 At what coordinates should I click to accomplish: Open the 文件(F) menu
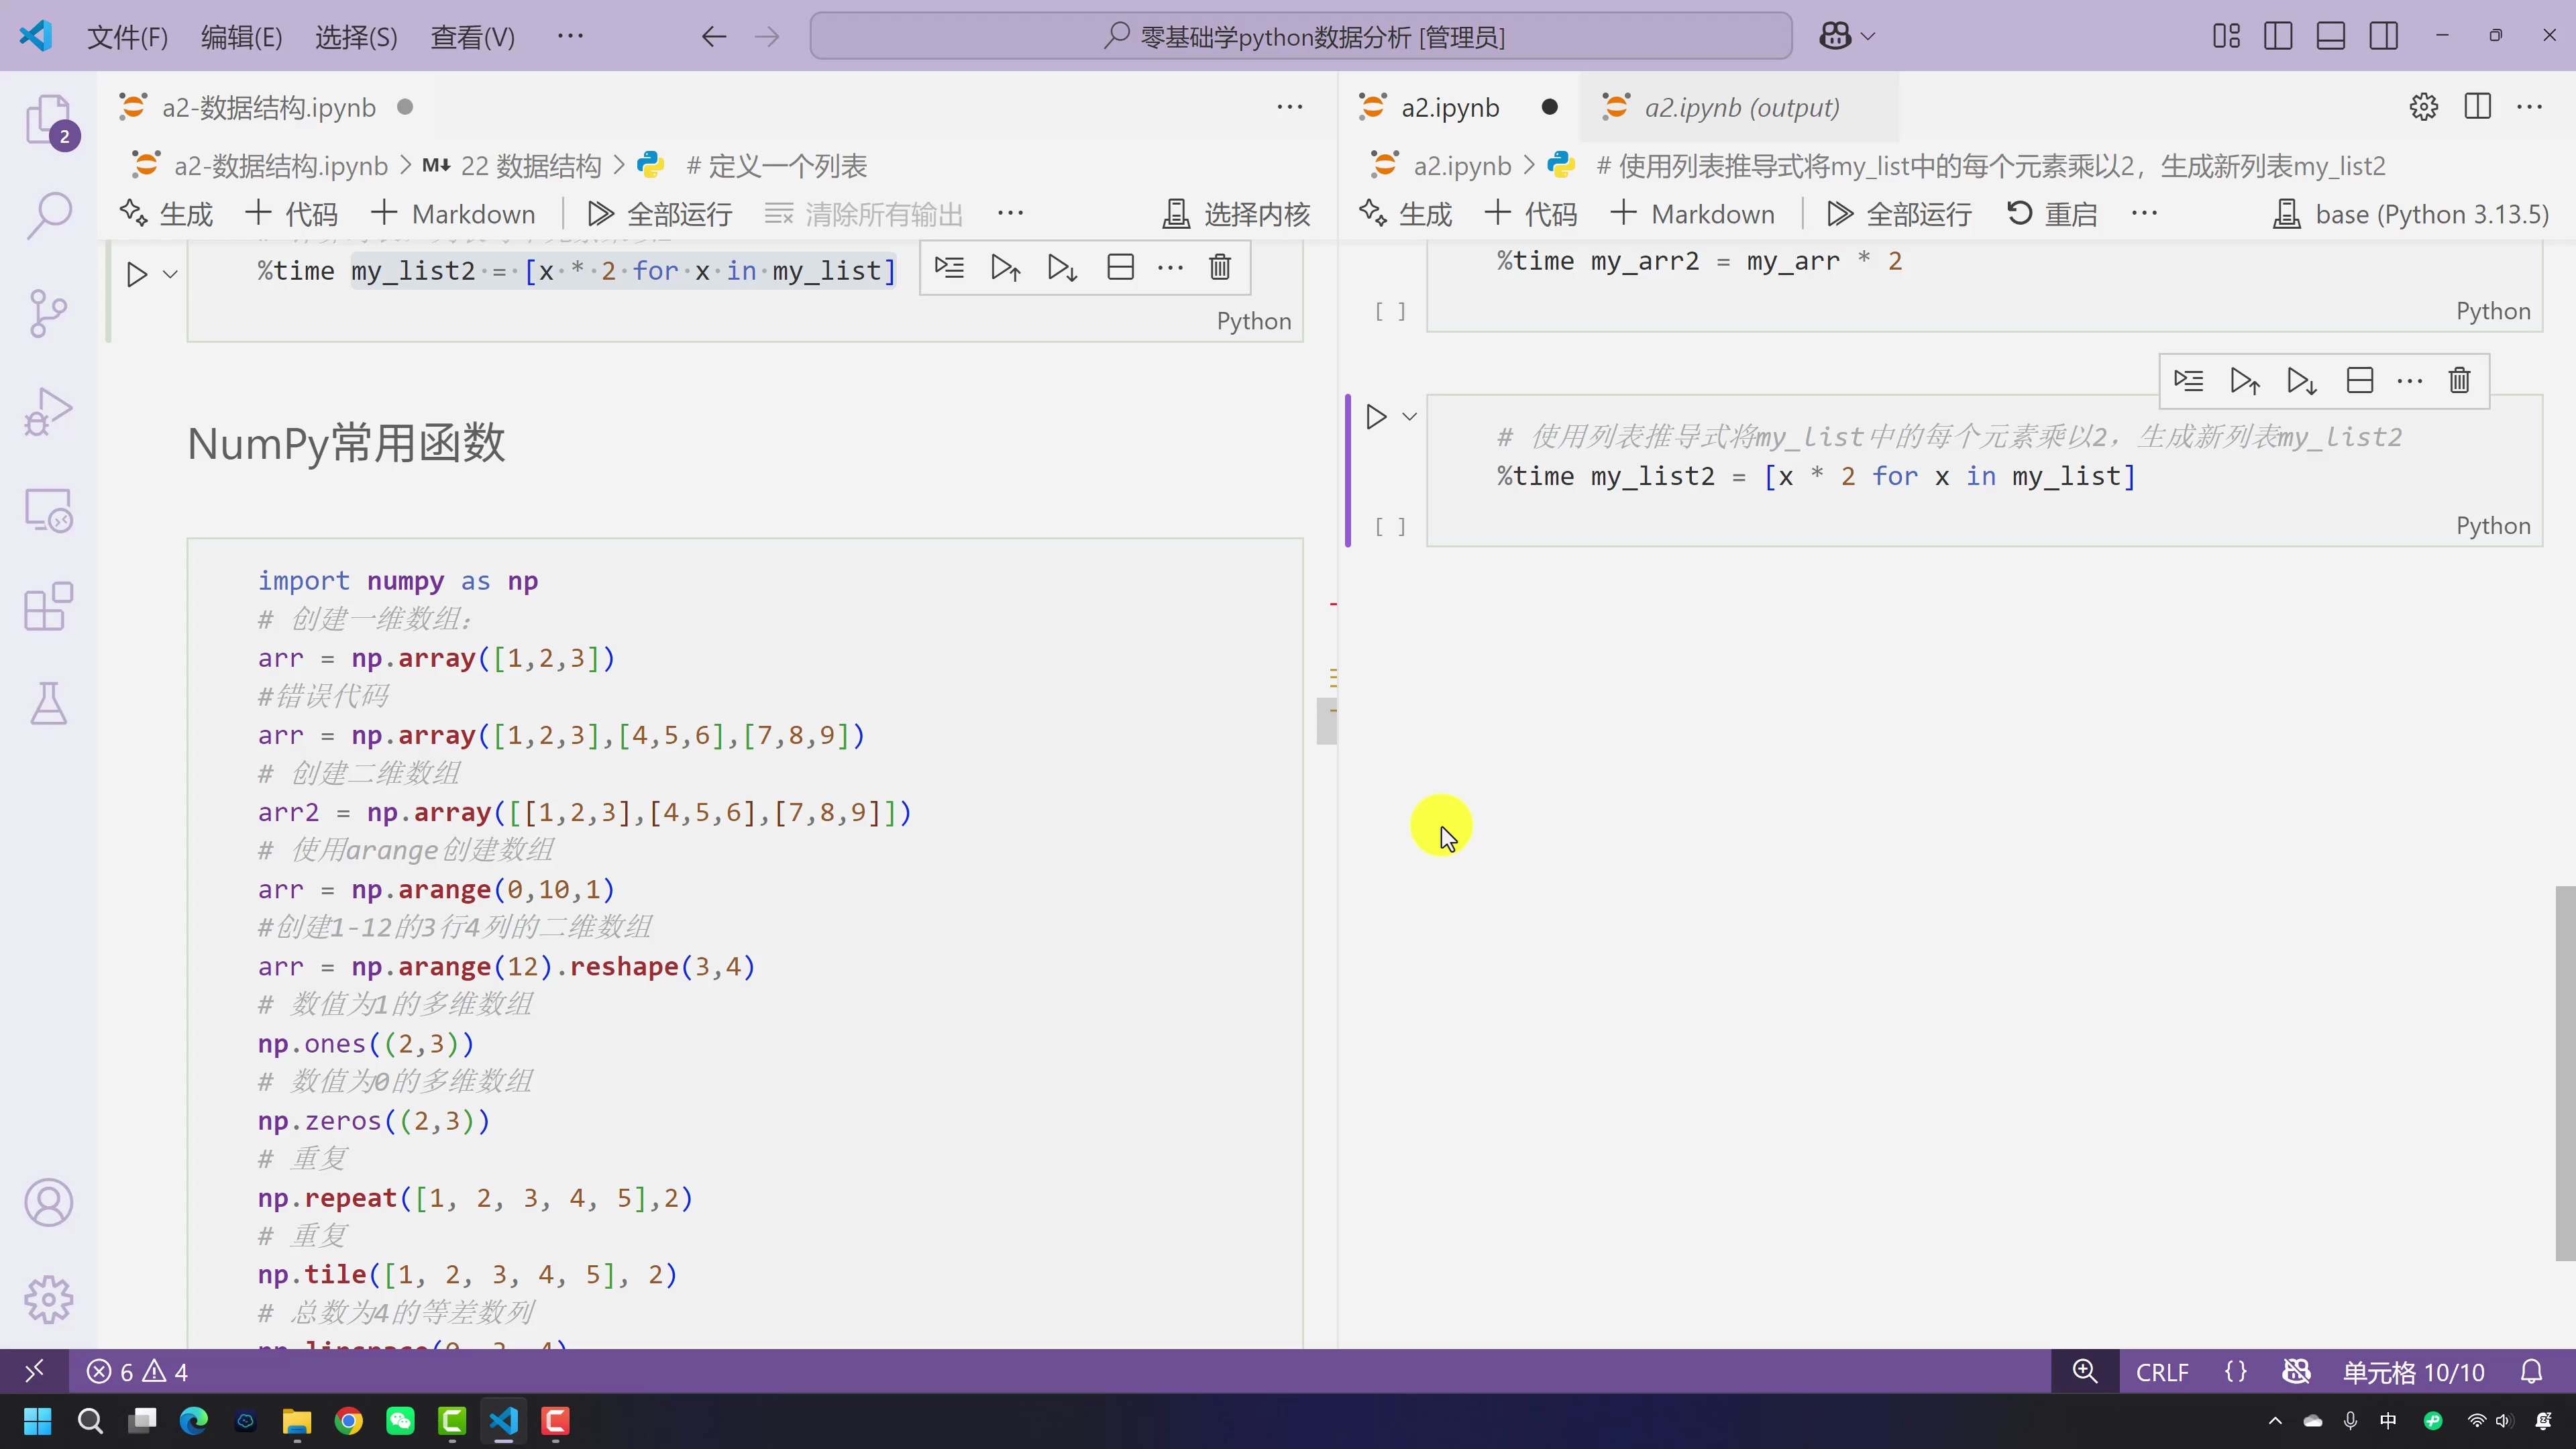point(128,37)
